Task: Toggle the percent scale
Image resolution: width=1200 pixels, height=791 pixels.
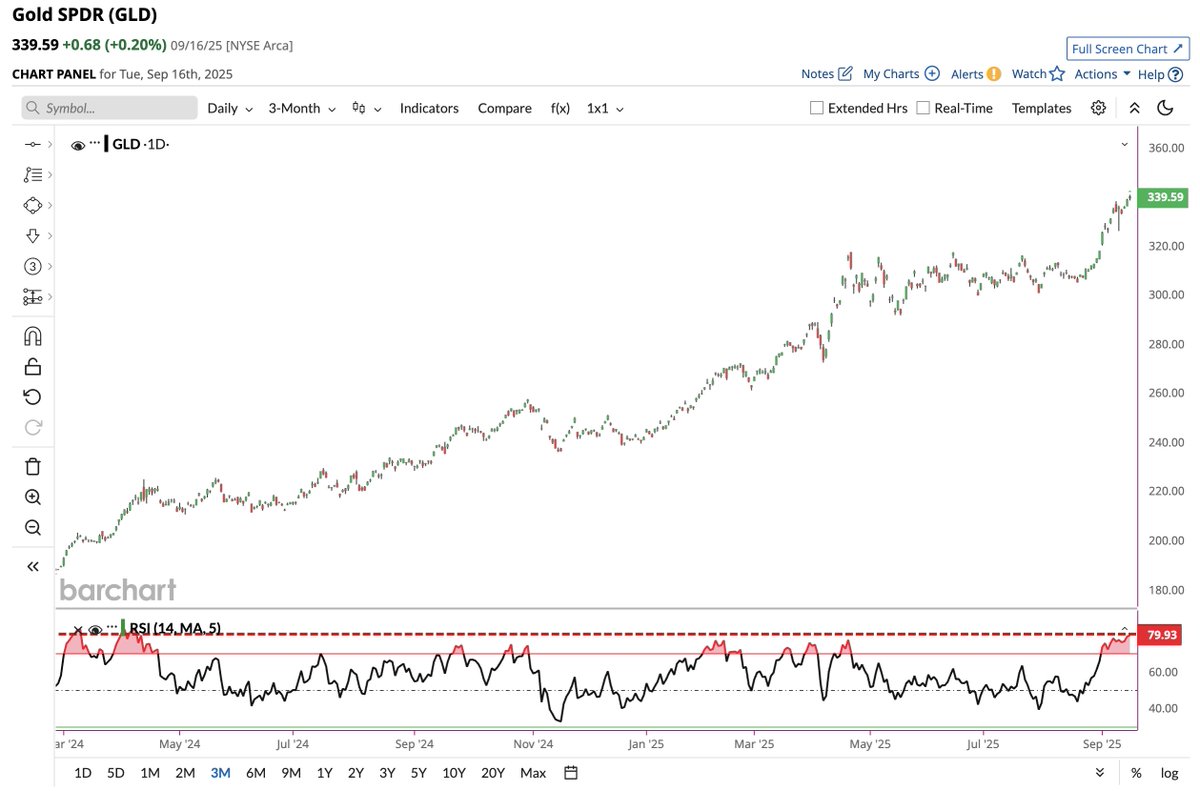Action: tap(1136, 773)
